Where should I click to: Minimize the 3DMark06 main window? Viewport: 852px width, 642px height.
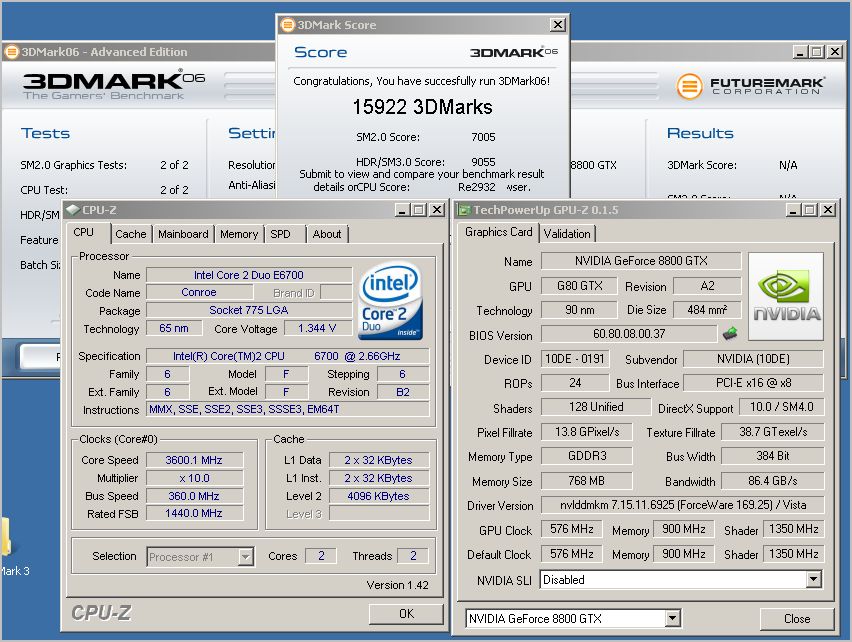coord(799,52)
